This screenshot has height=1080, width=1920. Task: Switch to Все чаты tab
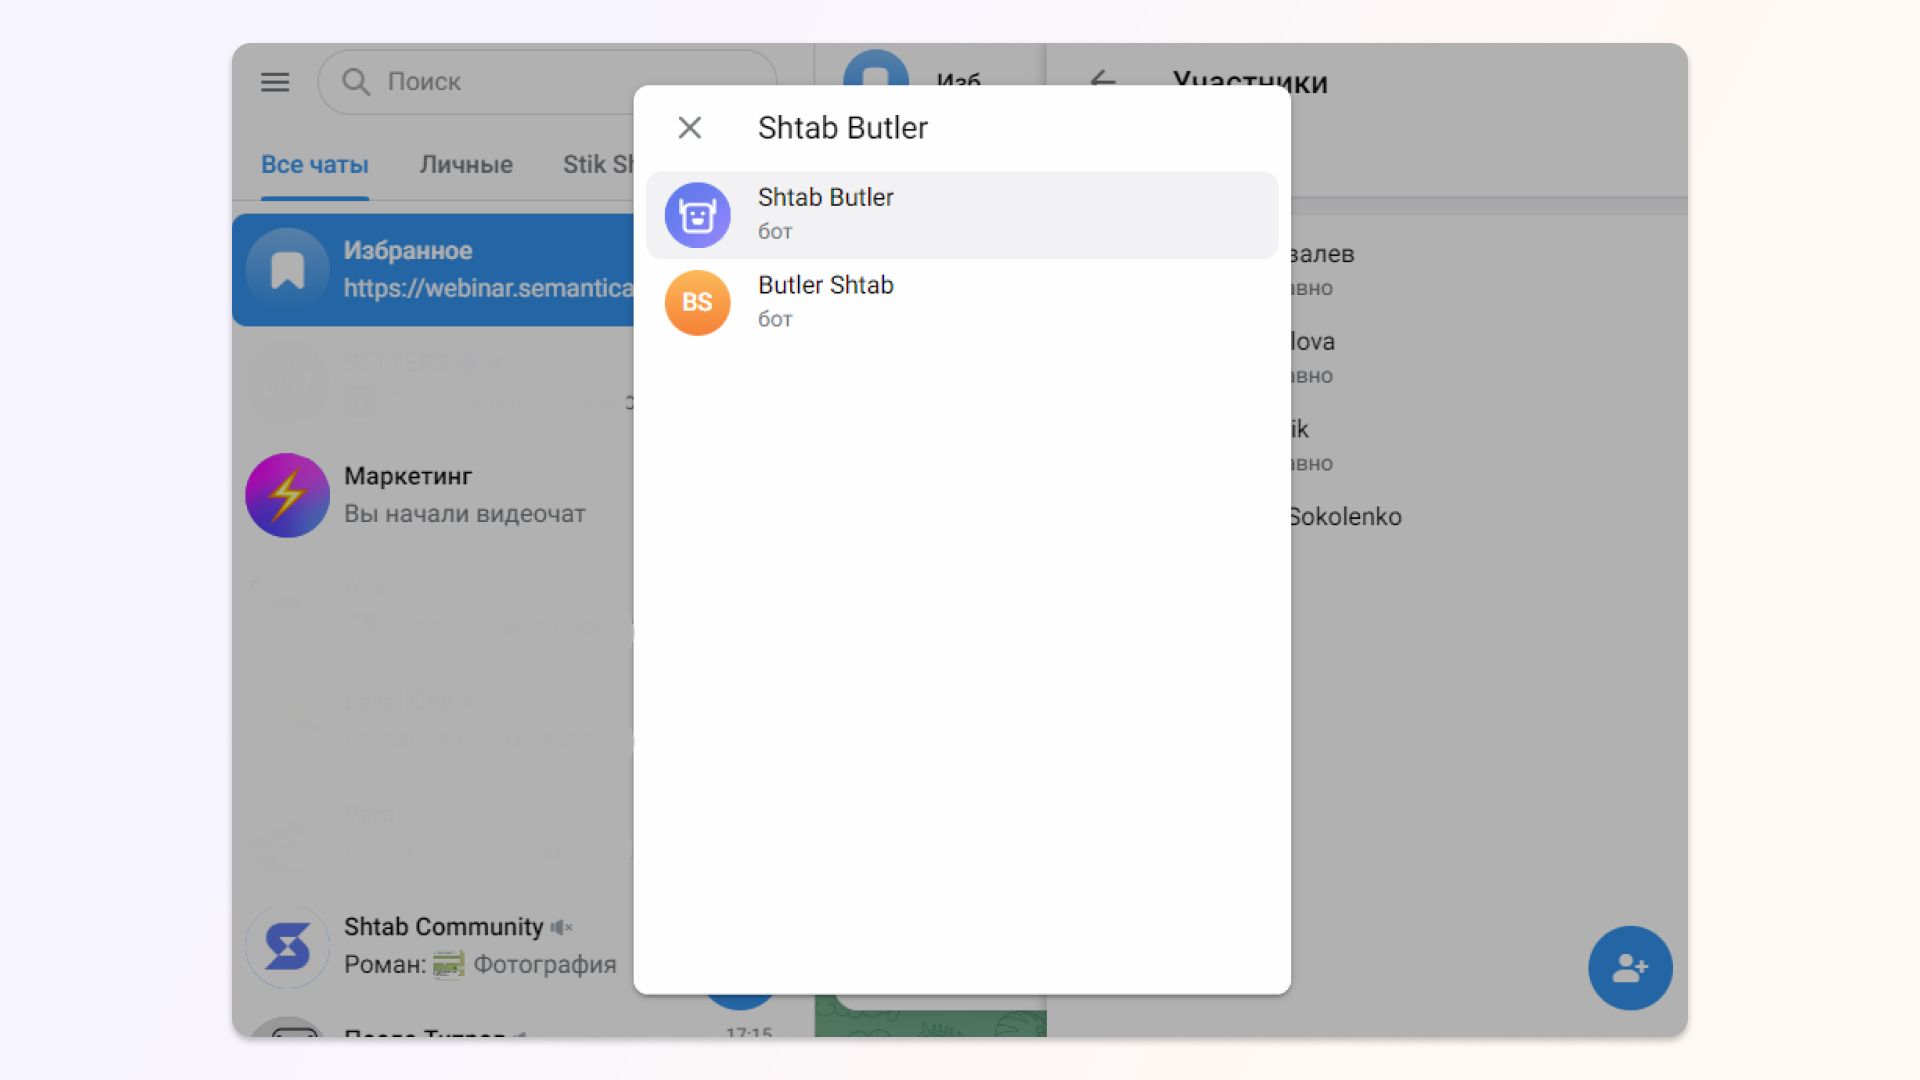click(x=314, y=164)
